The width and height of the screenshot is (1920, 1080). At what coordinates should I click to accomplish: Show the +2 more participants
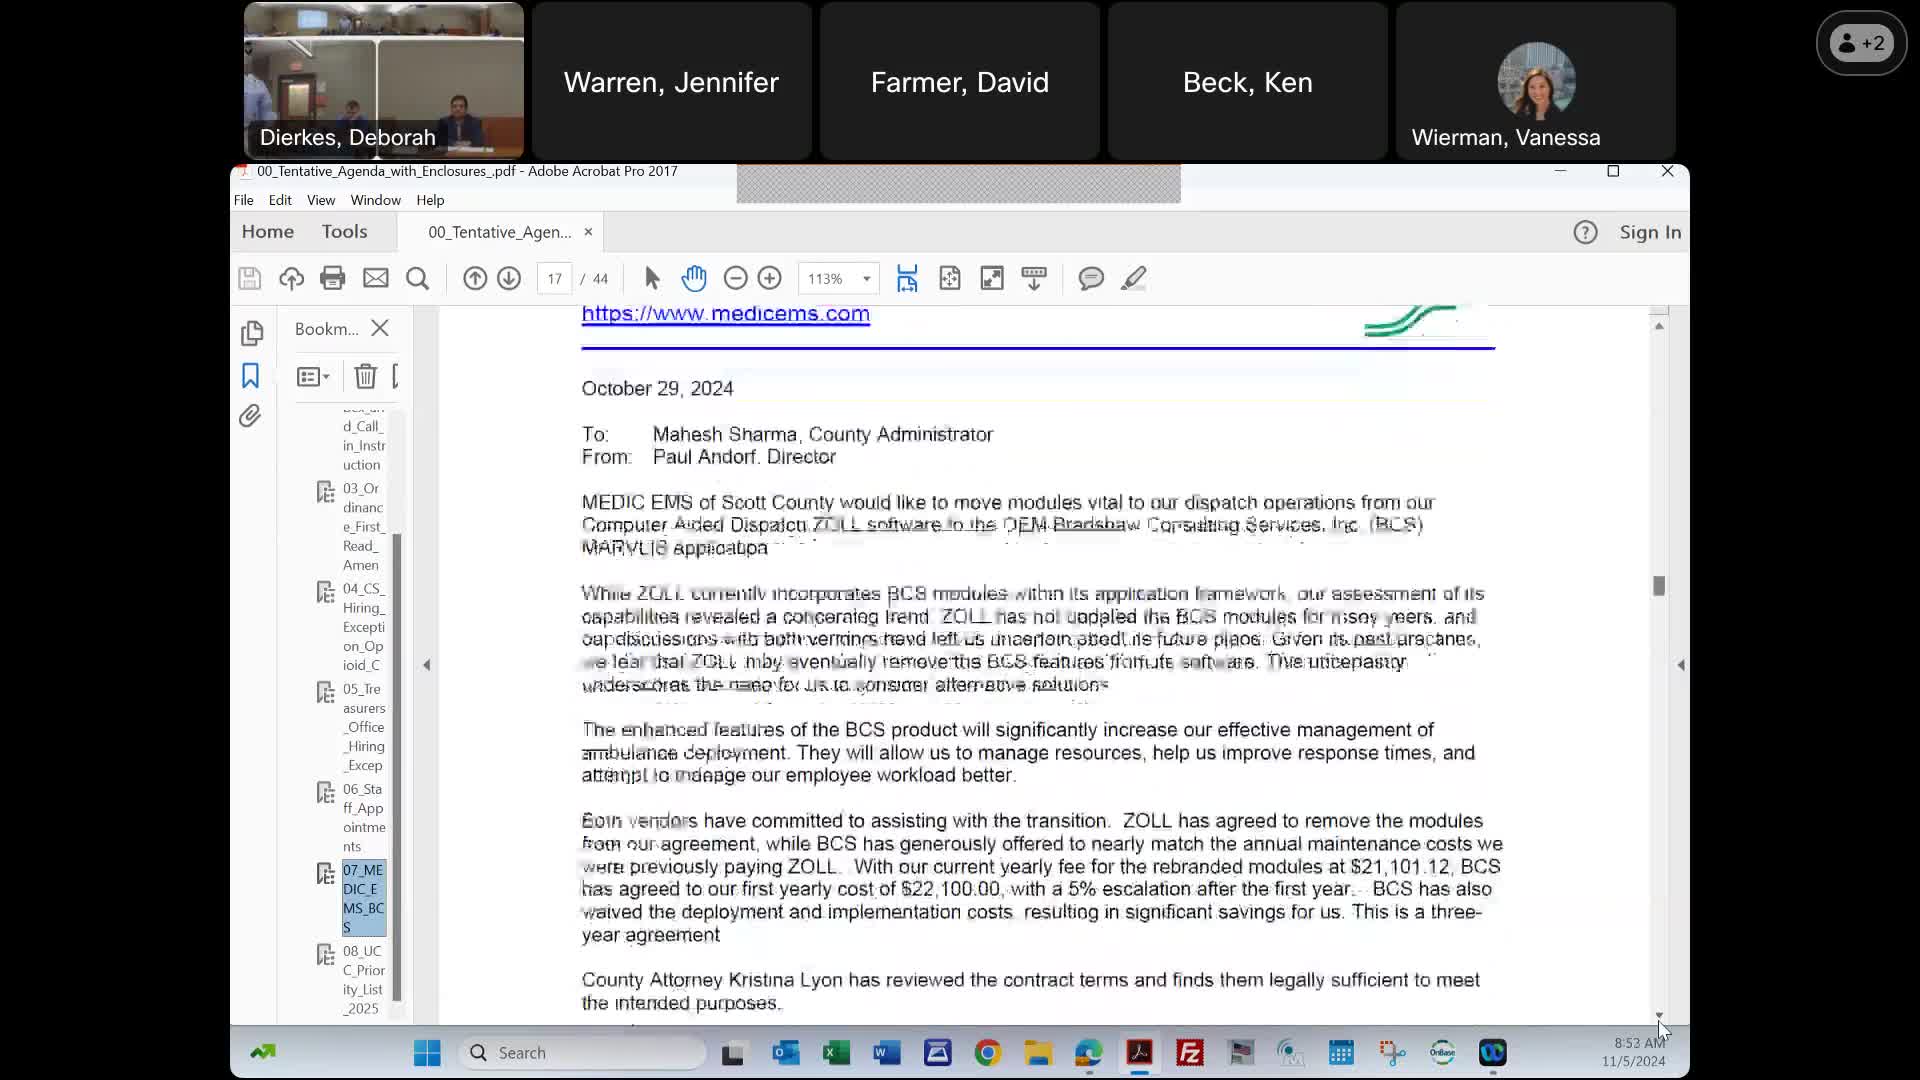[x=1861, y=43]
